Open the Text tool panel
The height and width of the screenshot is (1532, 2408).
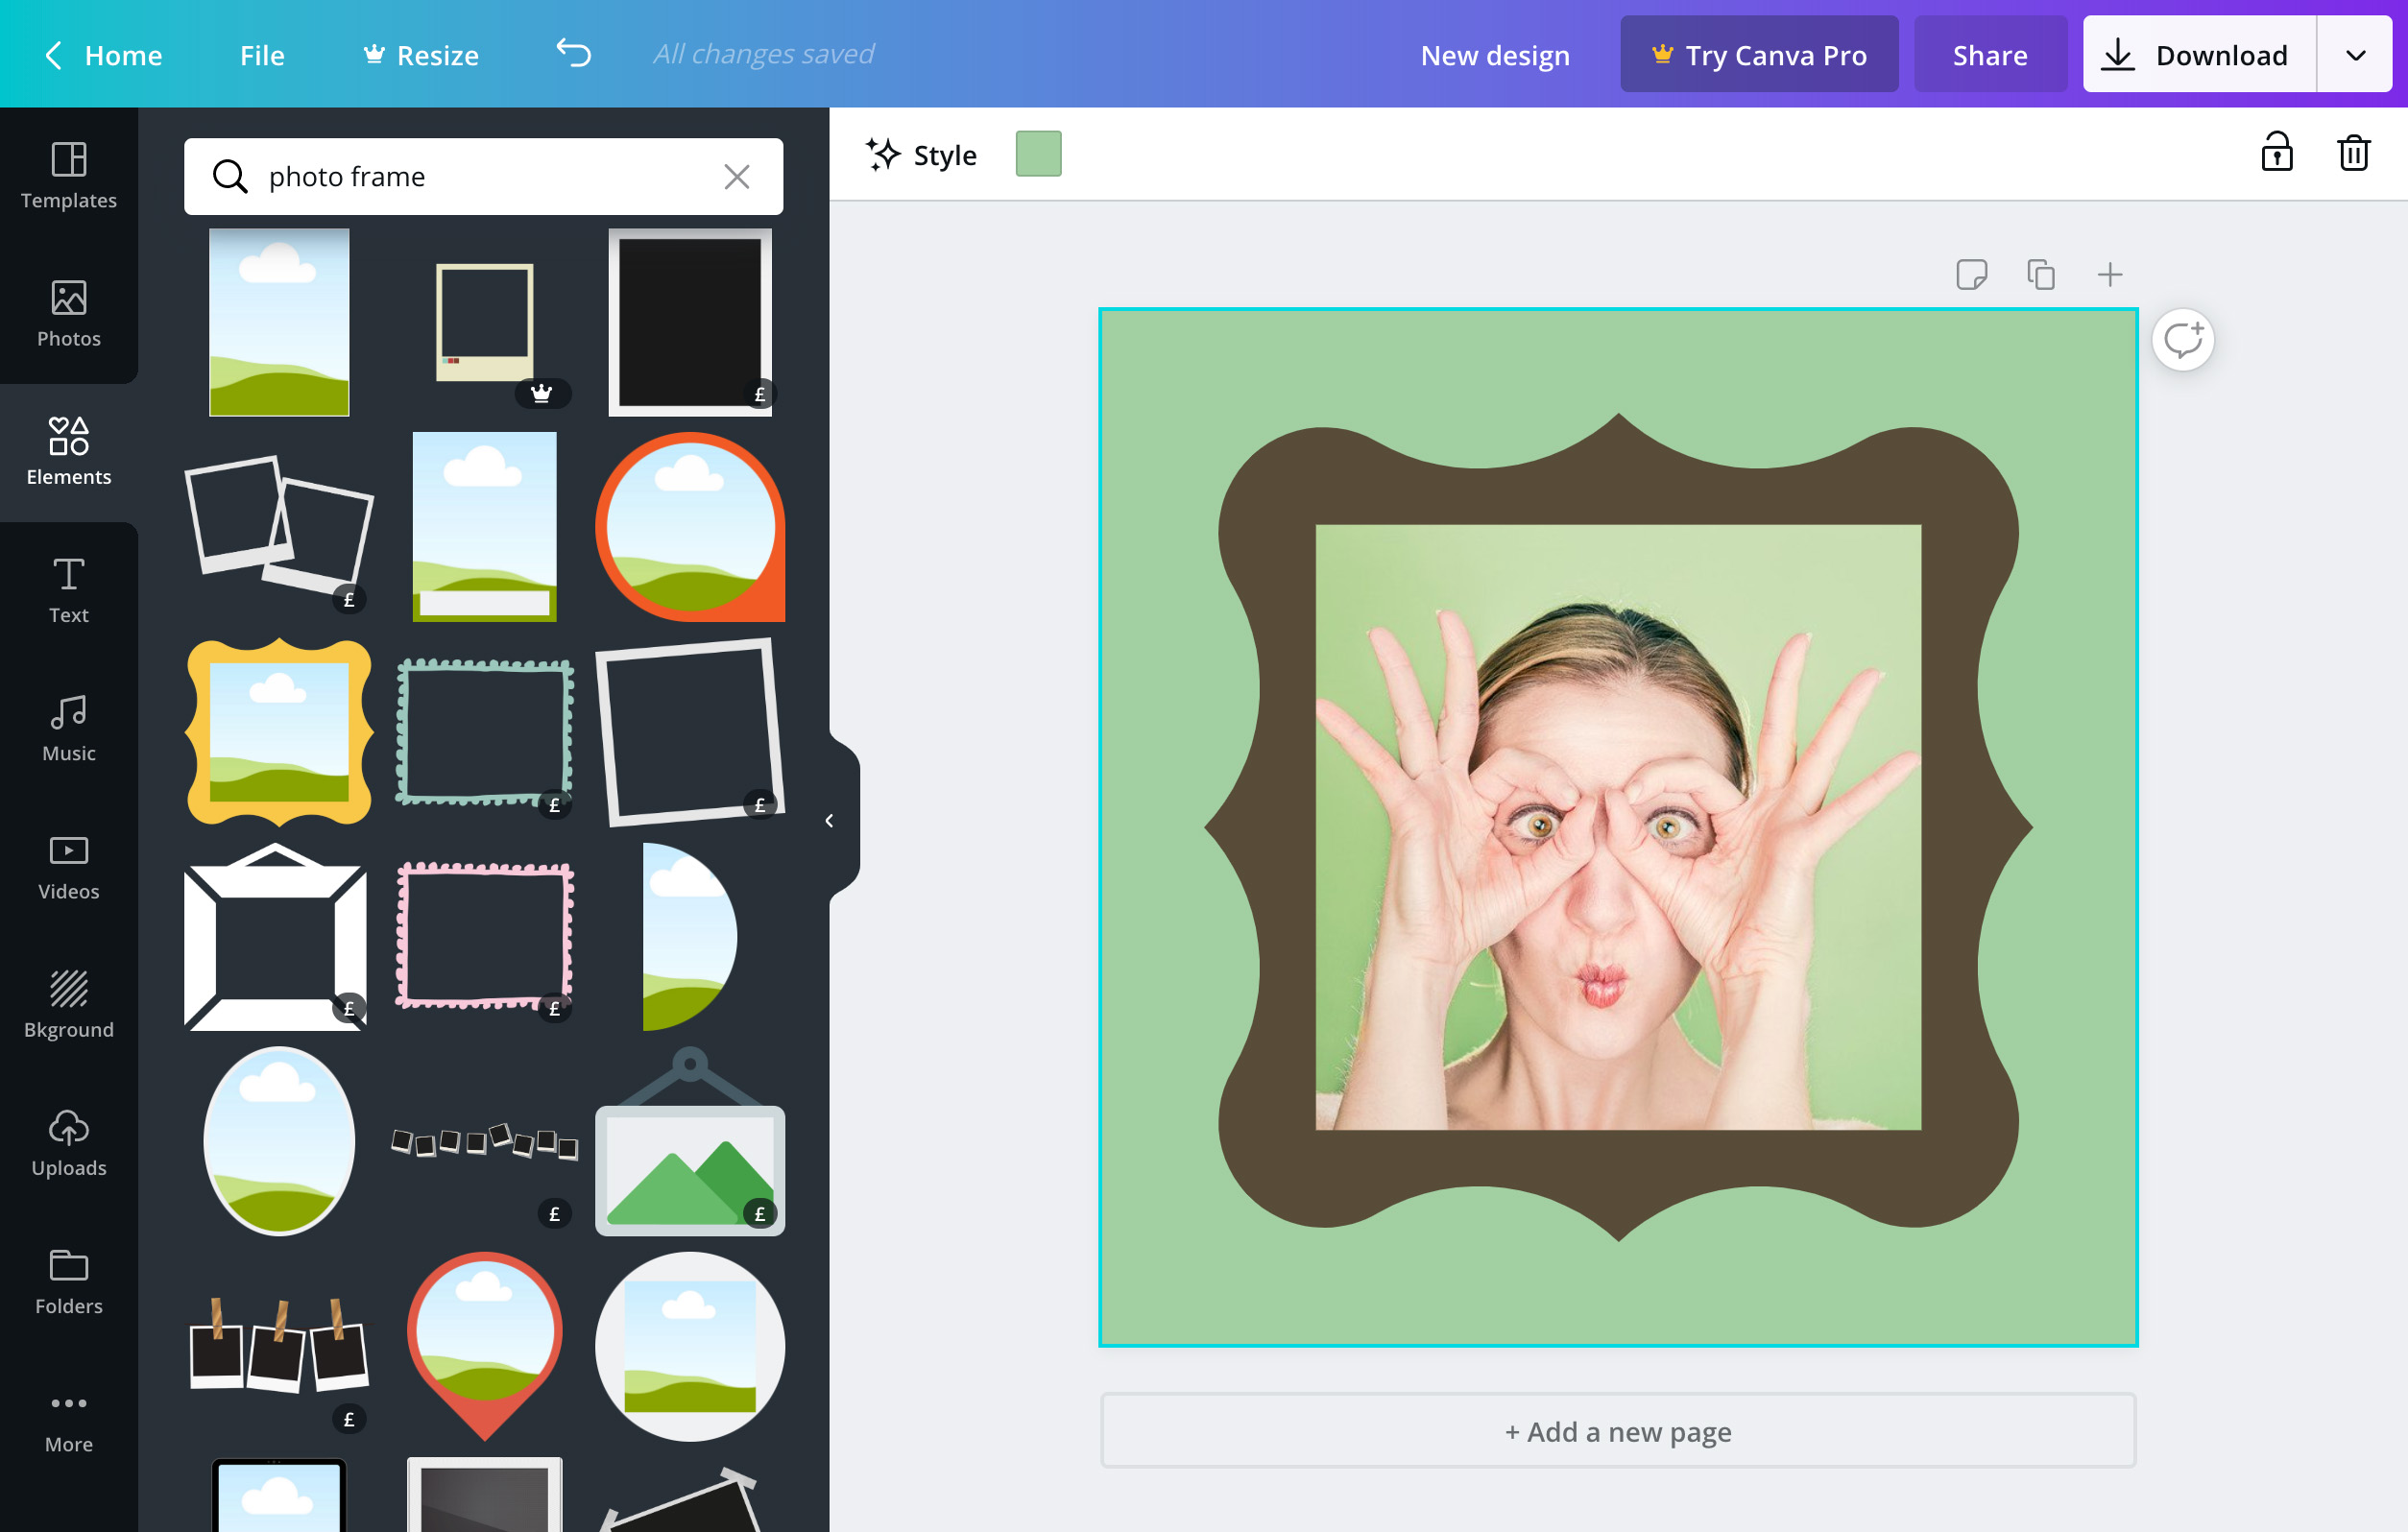(x=68, y=587)
